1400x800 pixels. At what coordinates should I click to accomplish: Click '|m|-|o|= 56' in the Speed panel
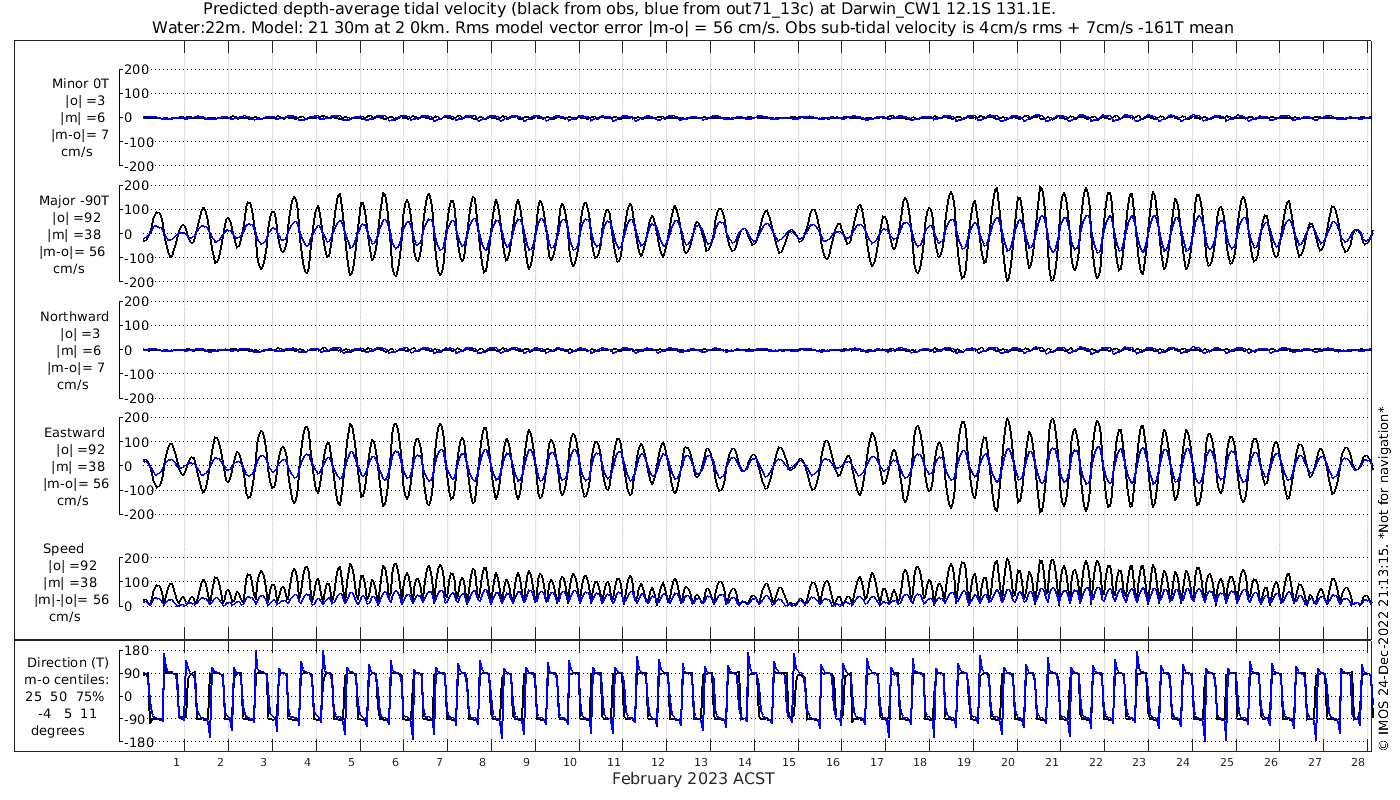pos(72,600)
